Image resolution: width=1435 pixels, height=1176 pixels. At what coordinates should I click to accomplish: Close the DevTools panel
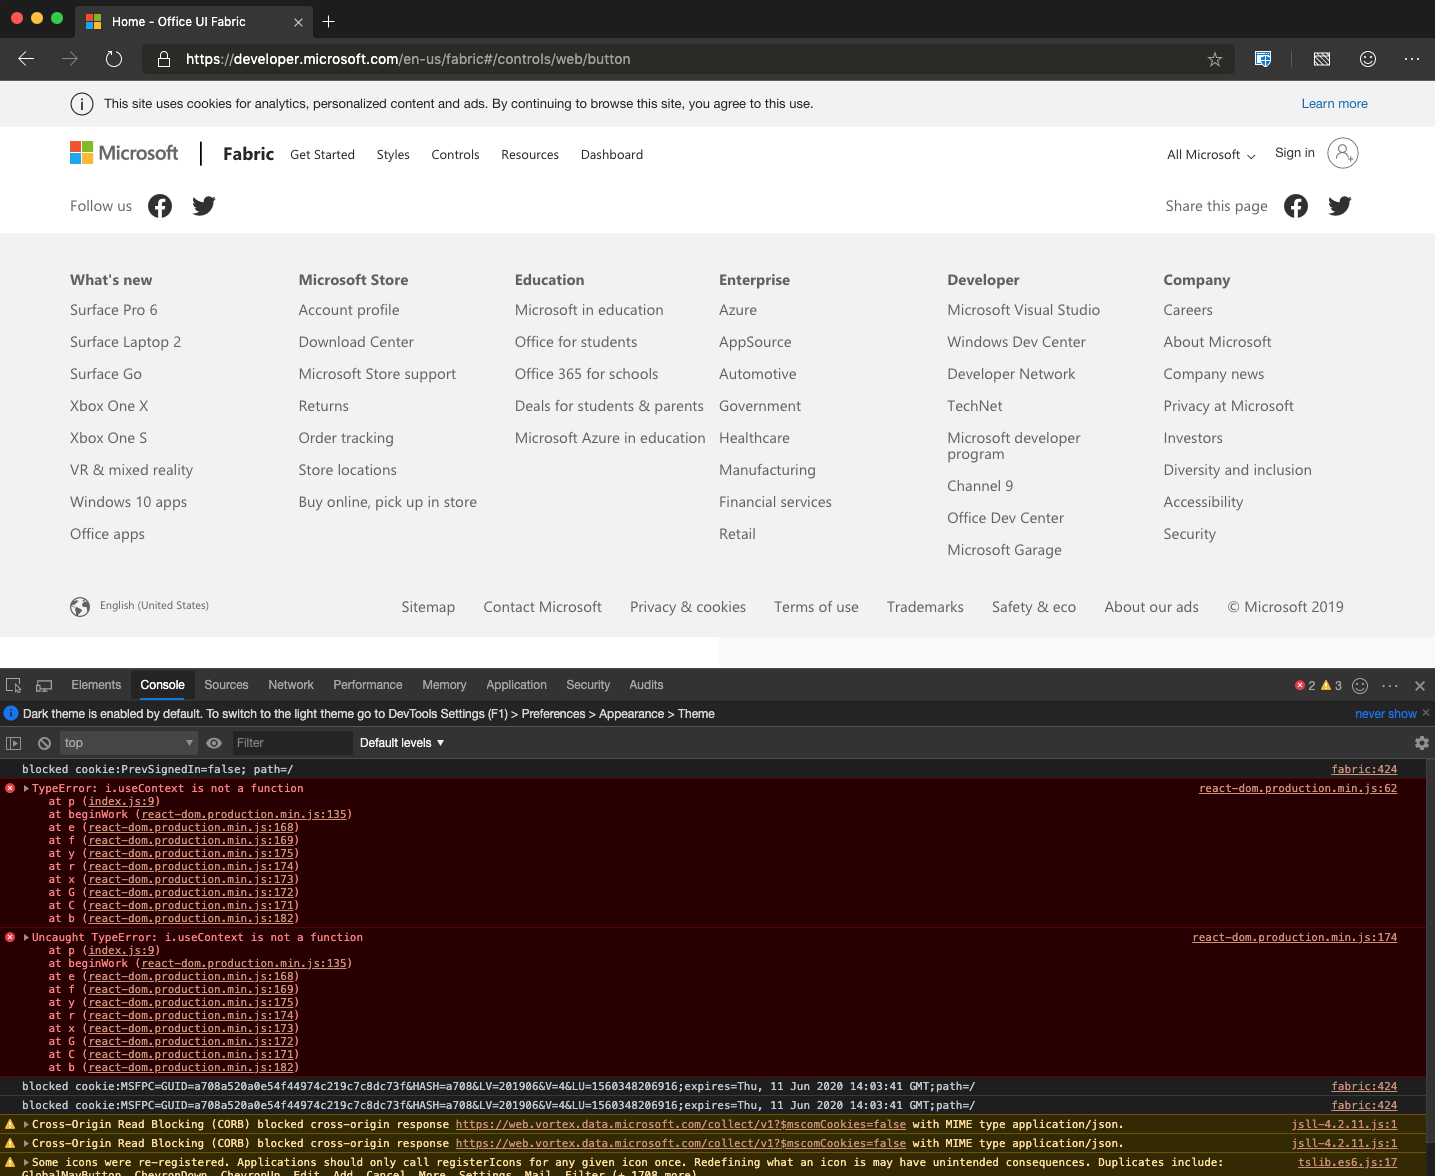1420,685
